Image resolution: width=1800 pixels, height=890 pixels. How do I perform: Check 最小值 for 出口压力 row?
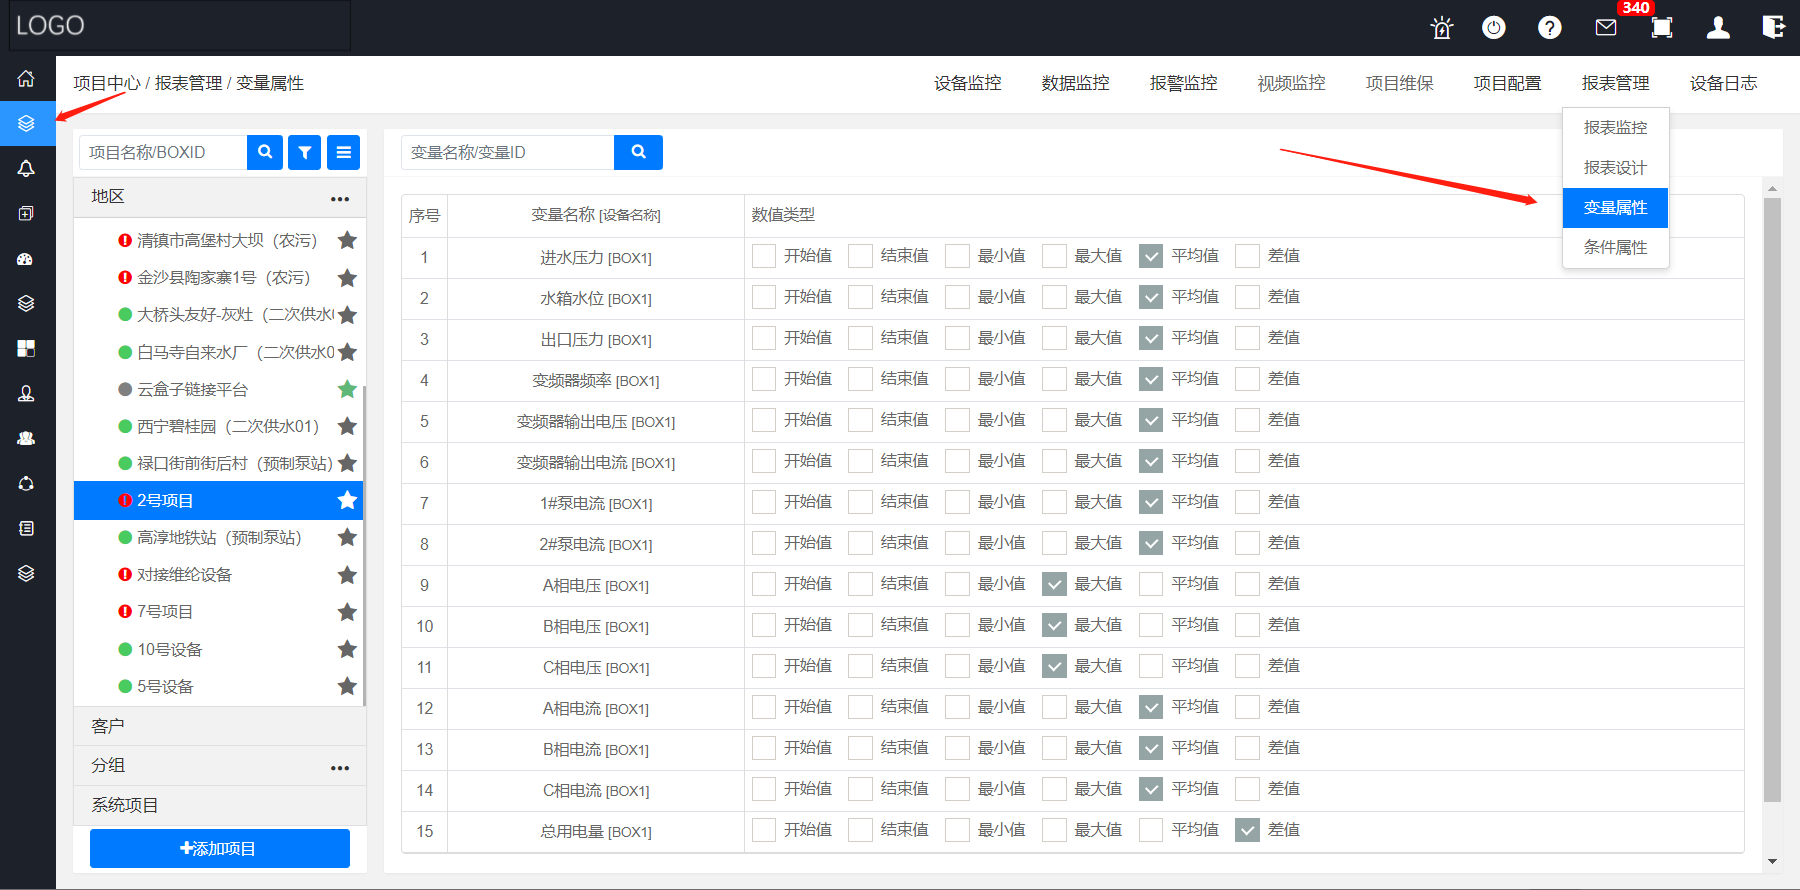(x=957, y=338)
